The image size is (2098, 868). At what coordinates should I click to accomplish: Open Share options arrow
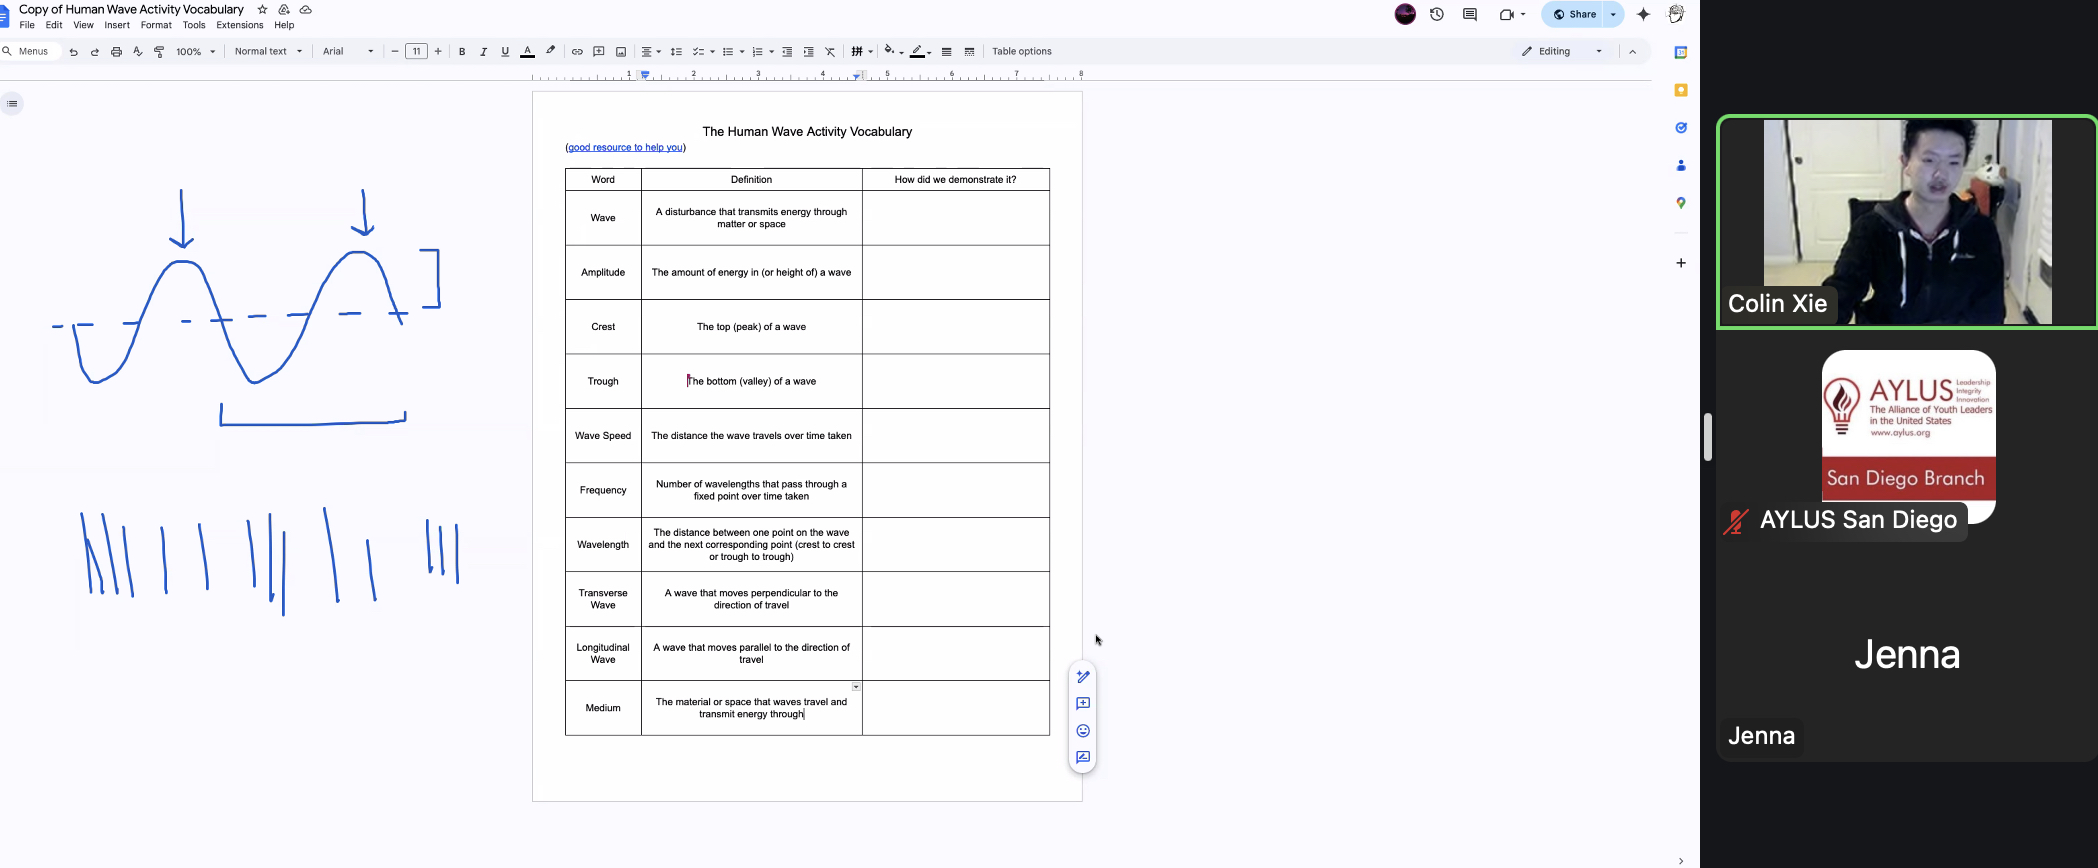pos(1613,14)
